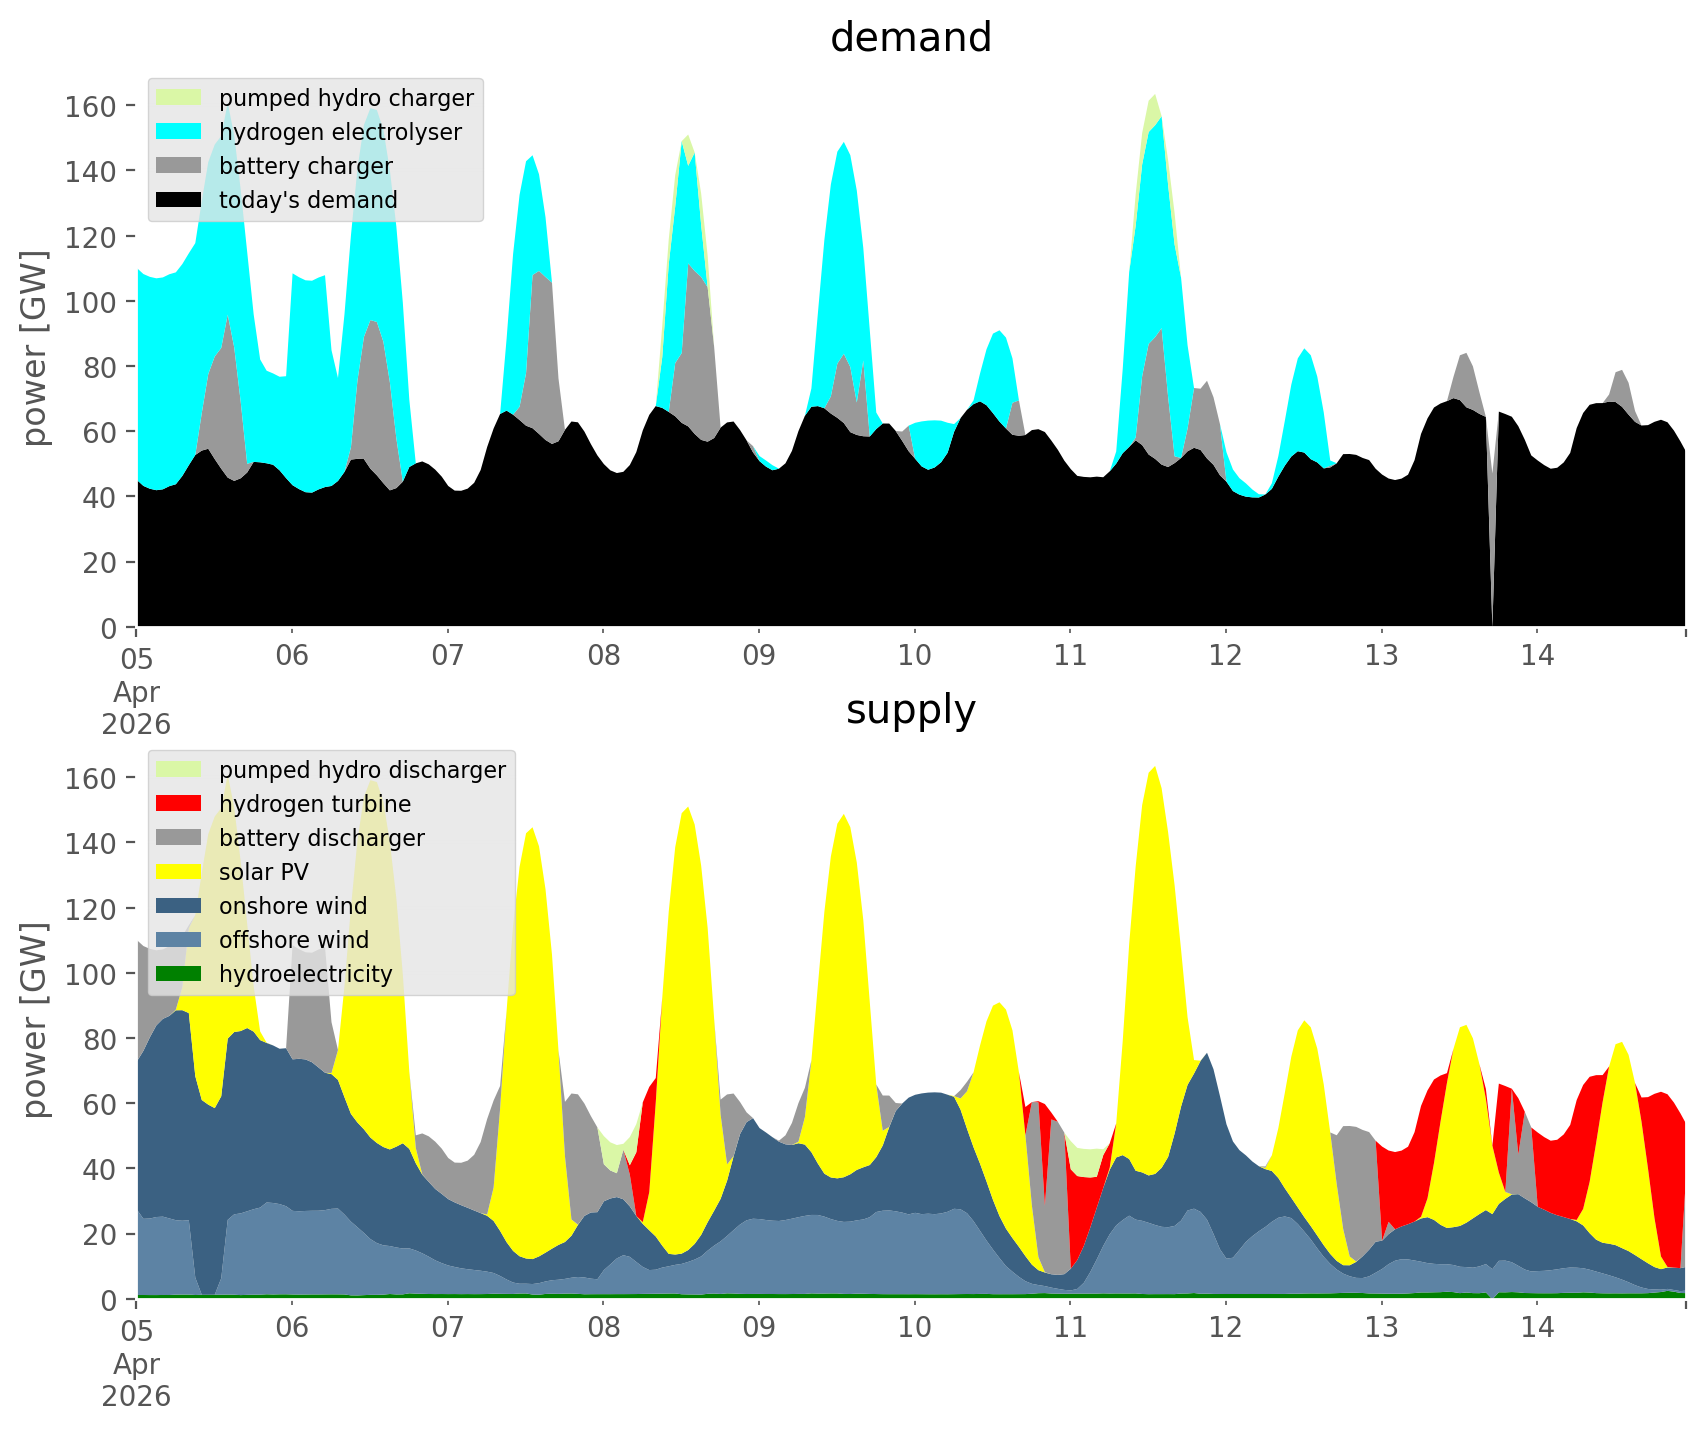Click the "supply" chart title
Viewport: 1706px width, 1431px height.
tap(910, 710)
